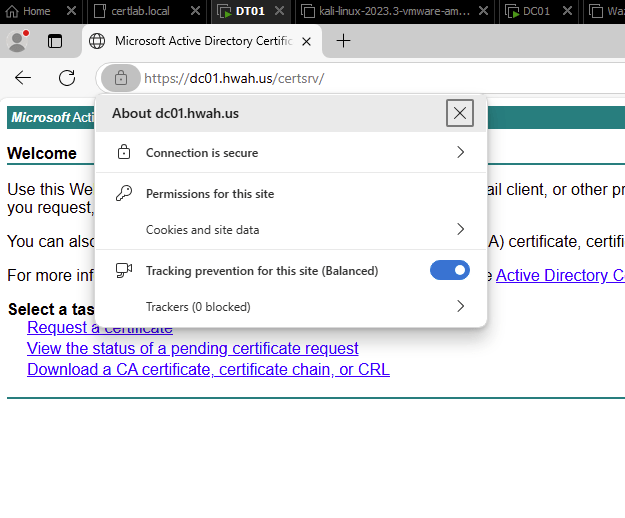Open the Edge profile avatar icon
625x518 pixels.
tap(17, 41)
